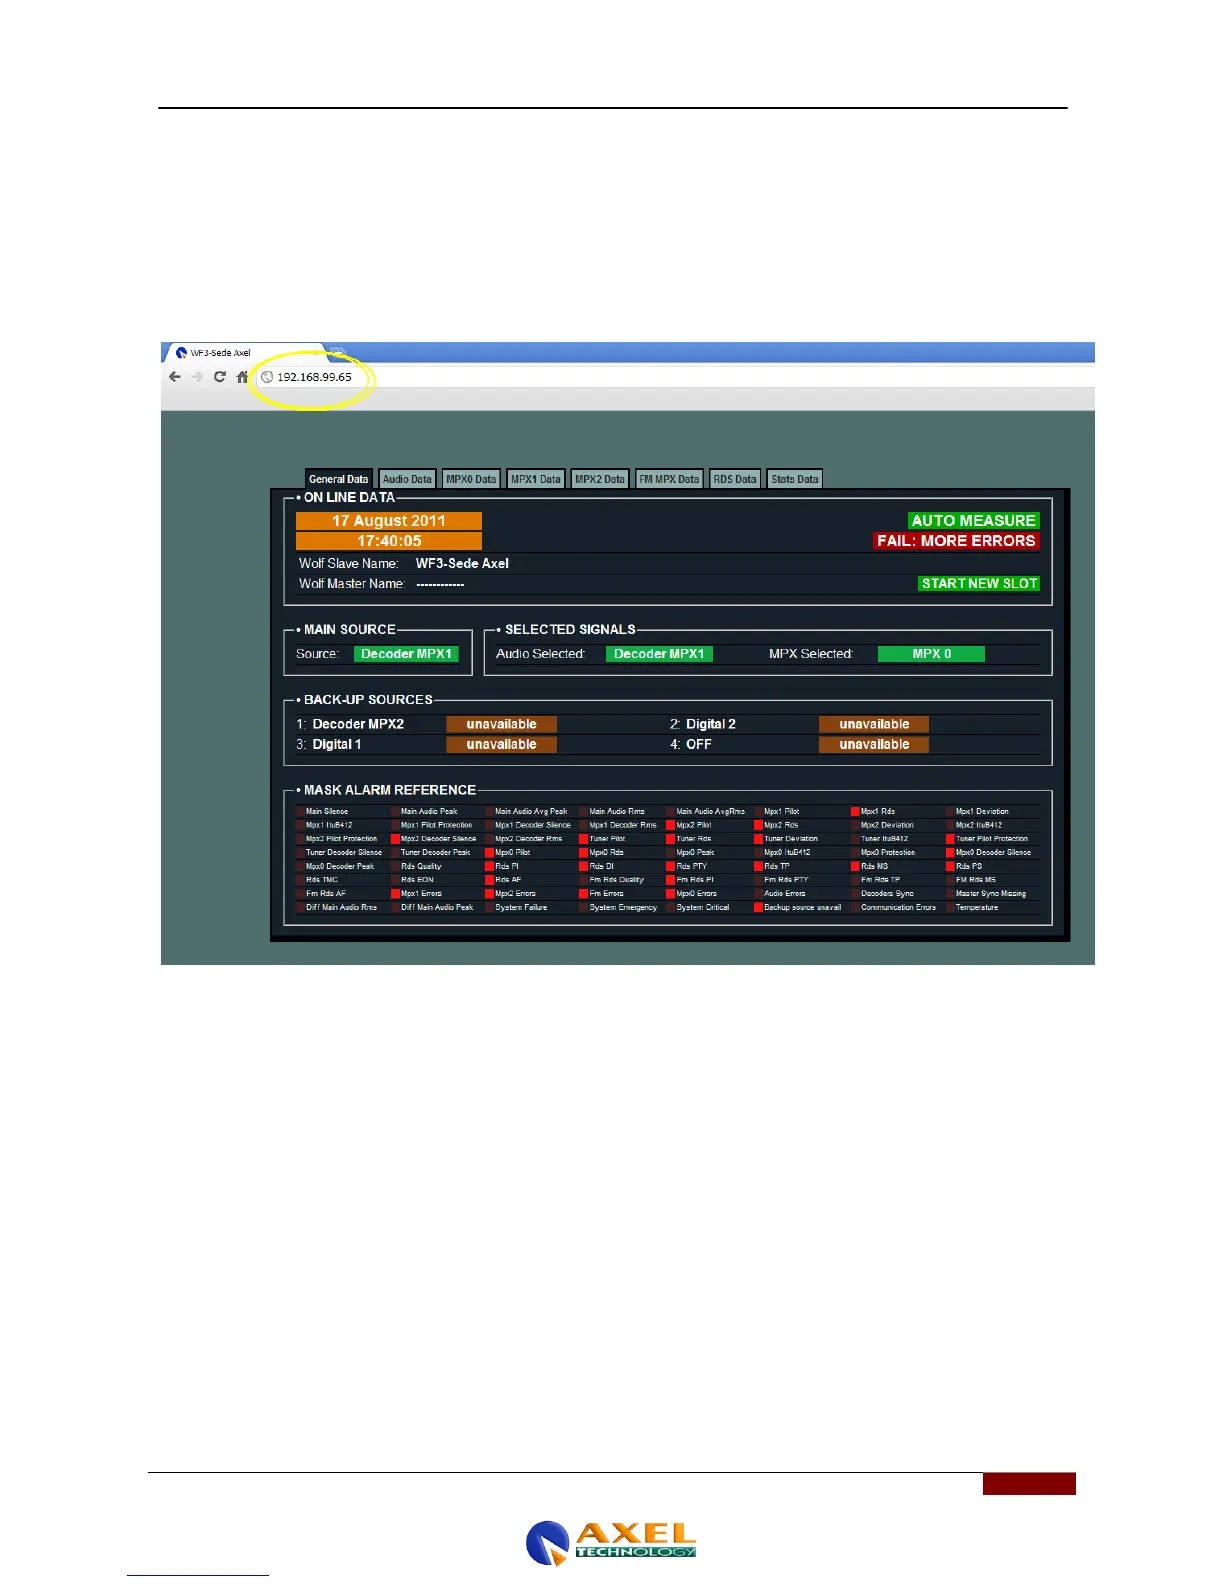Image resolution: width=1224 pixels, height=1584 pixels.
Task: Click the Communication Errors alarm label
Action: [898, 908]
